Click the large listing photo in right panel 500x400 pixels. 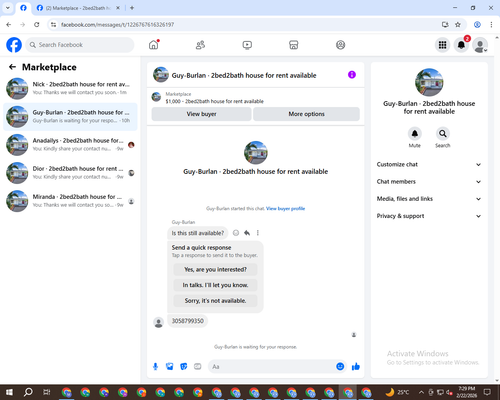click(429, 82)
